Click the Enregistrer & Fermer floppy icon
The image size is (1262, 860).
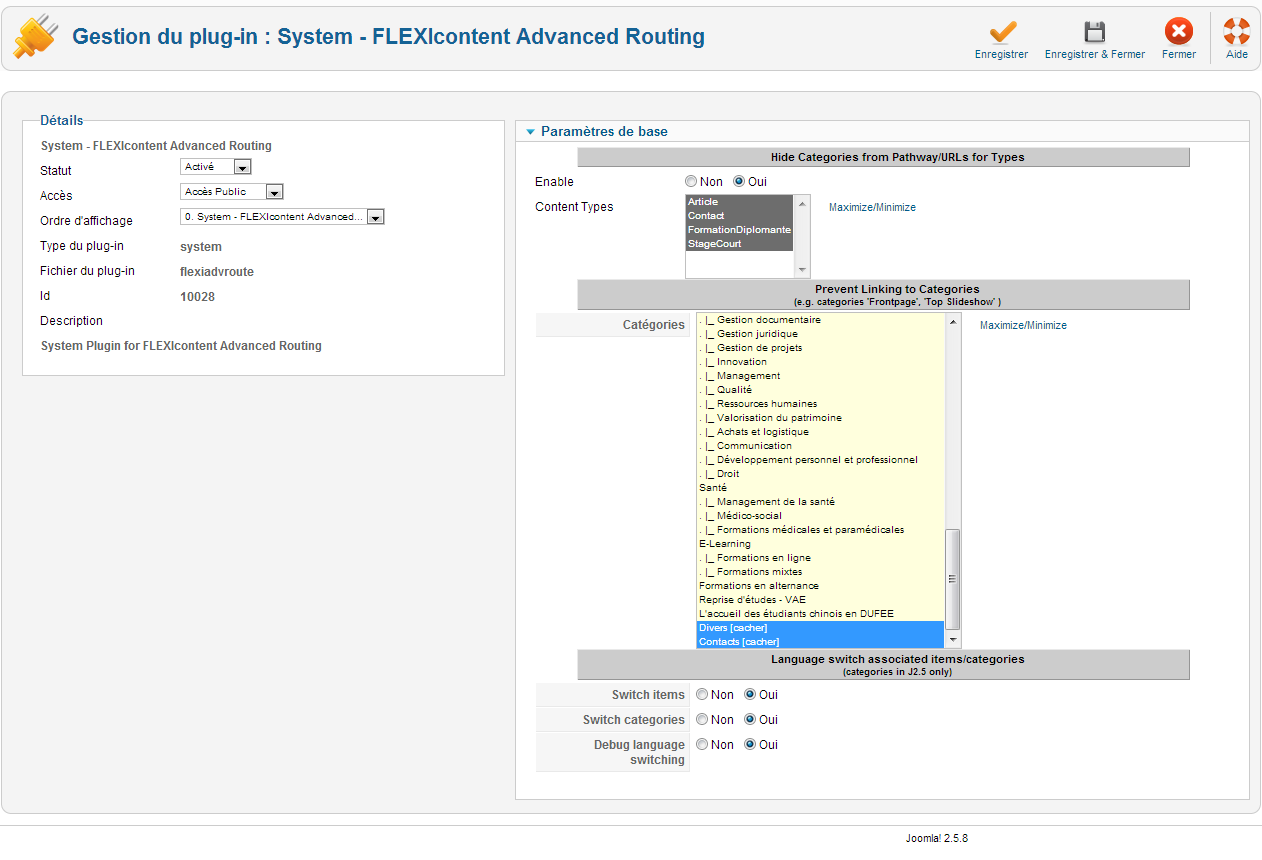(1095, 31)
